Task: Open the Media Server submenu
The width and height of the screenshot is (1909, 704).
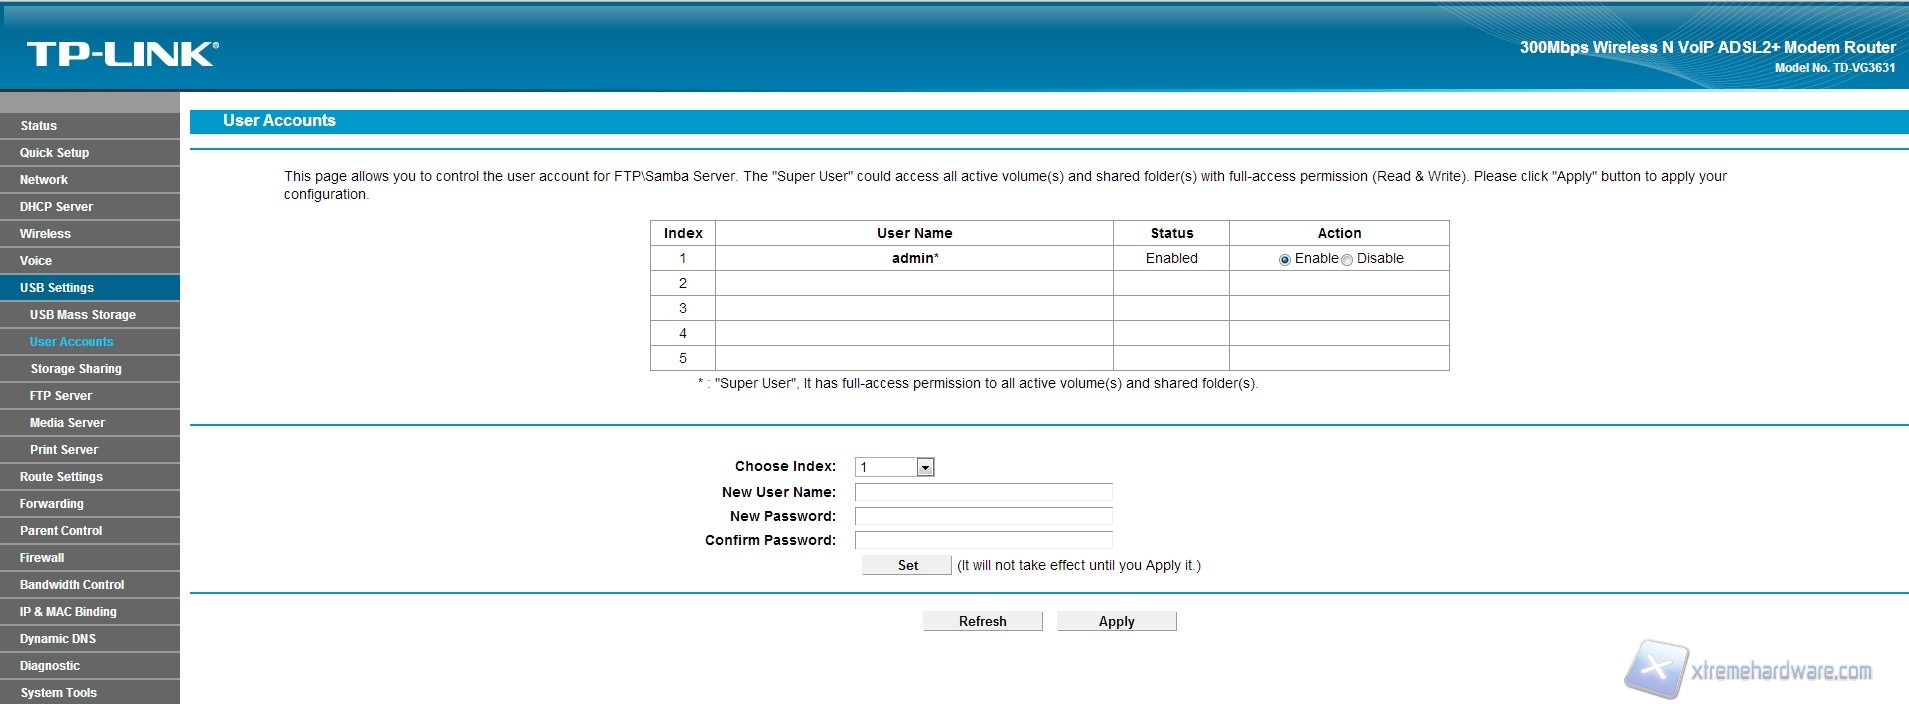Action: [x=67, y=423]
